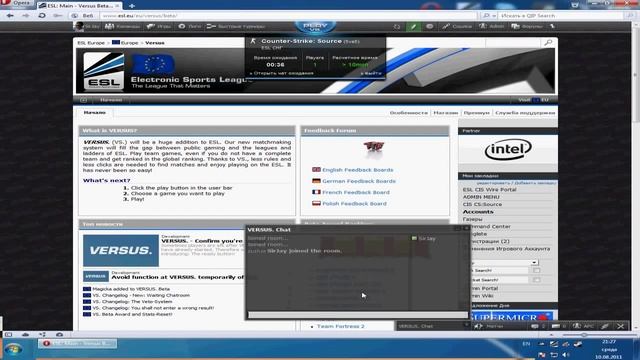The width and height of the screenshot is (640, 360).
Task: Open Command Center bookmark
Action: [x=490, y=227]
